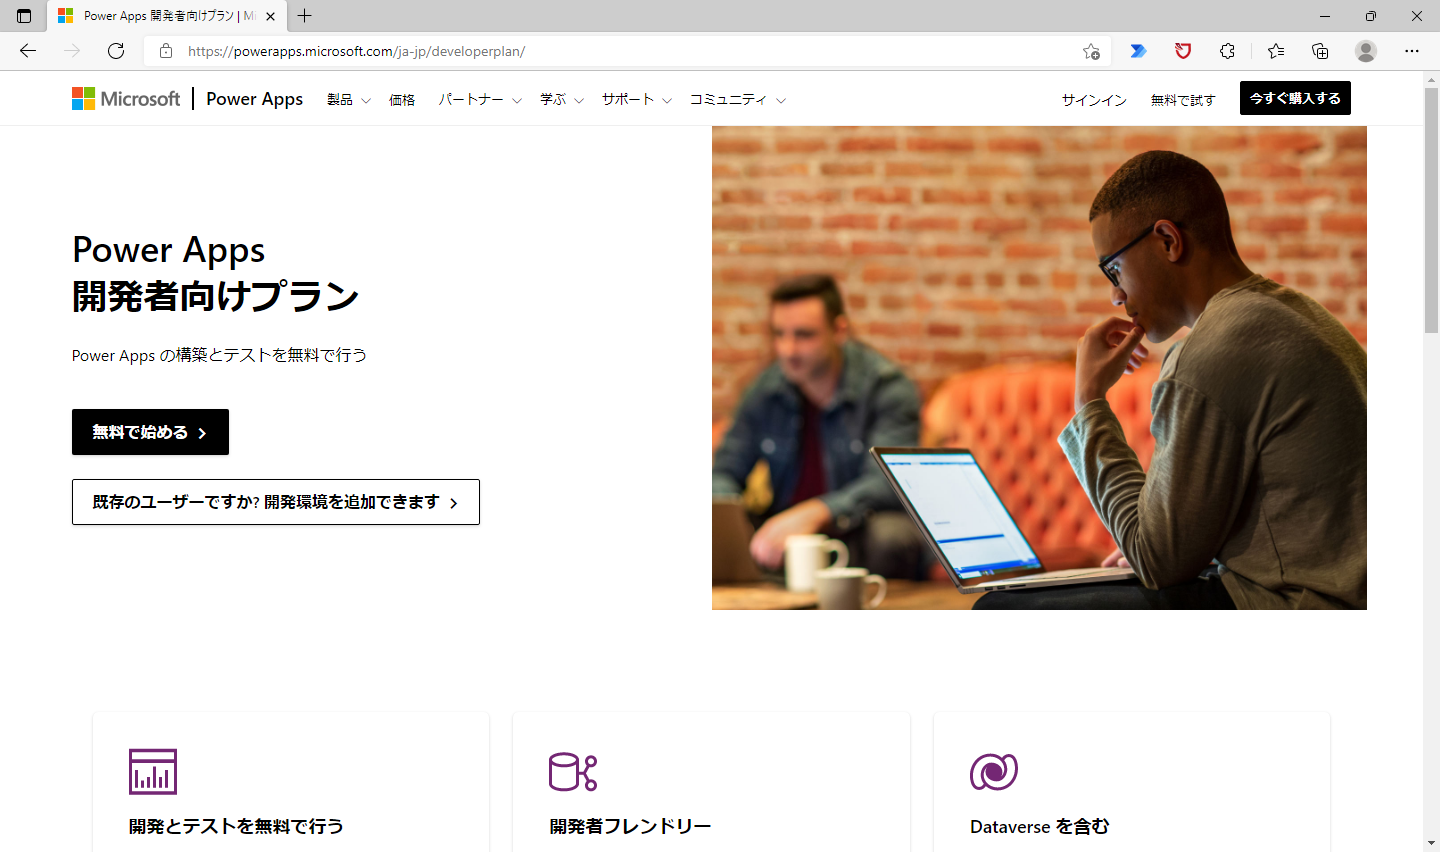The width and height of the screenshot is (1440, 852).
Task: Click the database connector icon
Action: click(x=573, y=772)
